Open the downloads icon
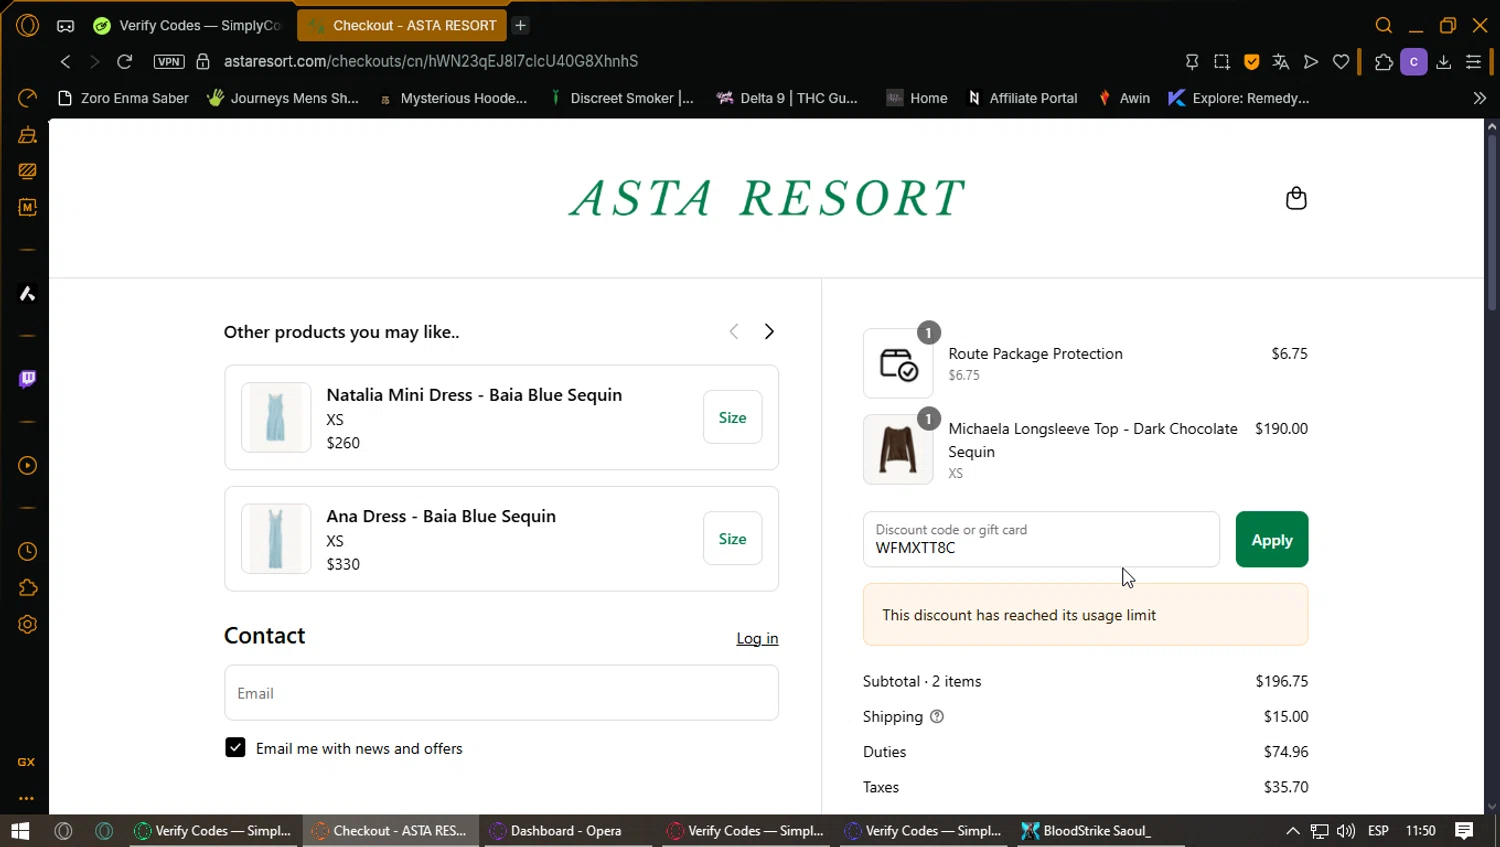This screenshot has width=1500, height=847. coord(1444,62)
